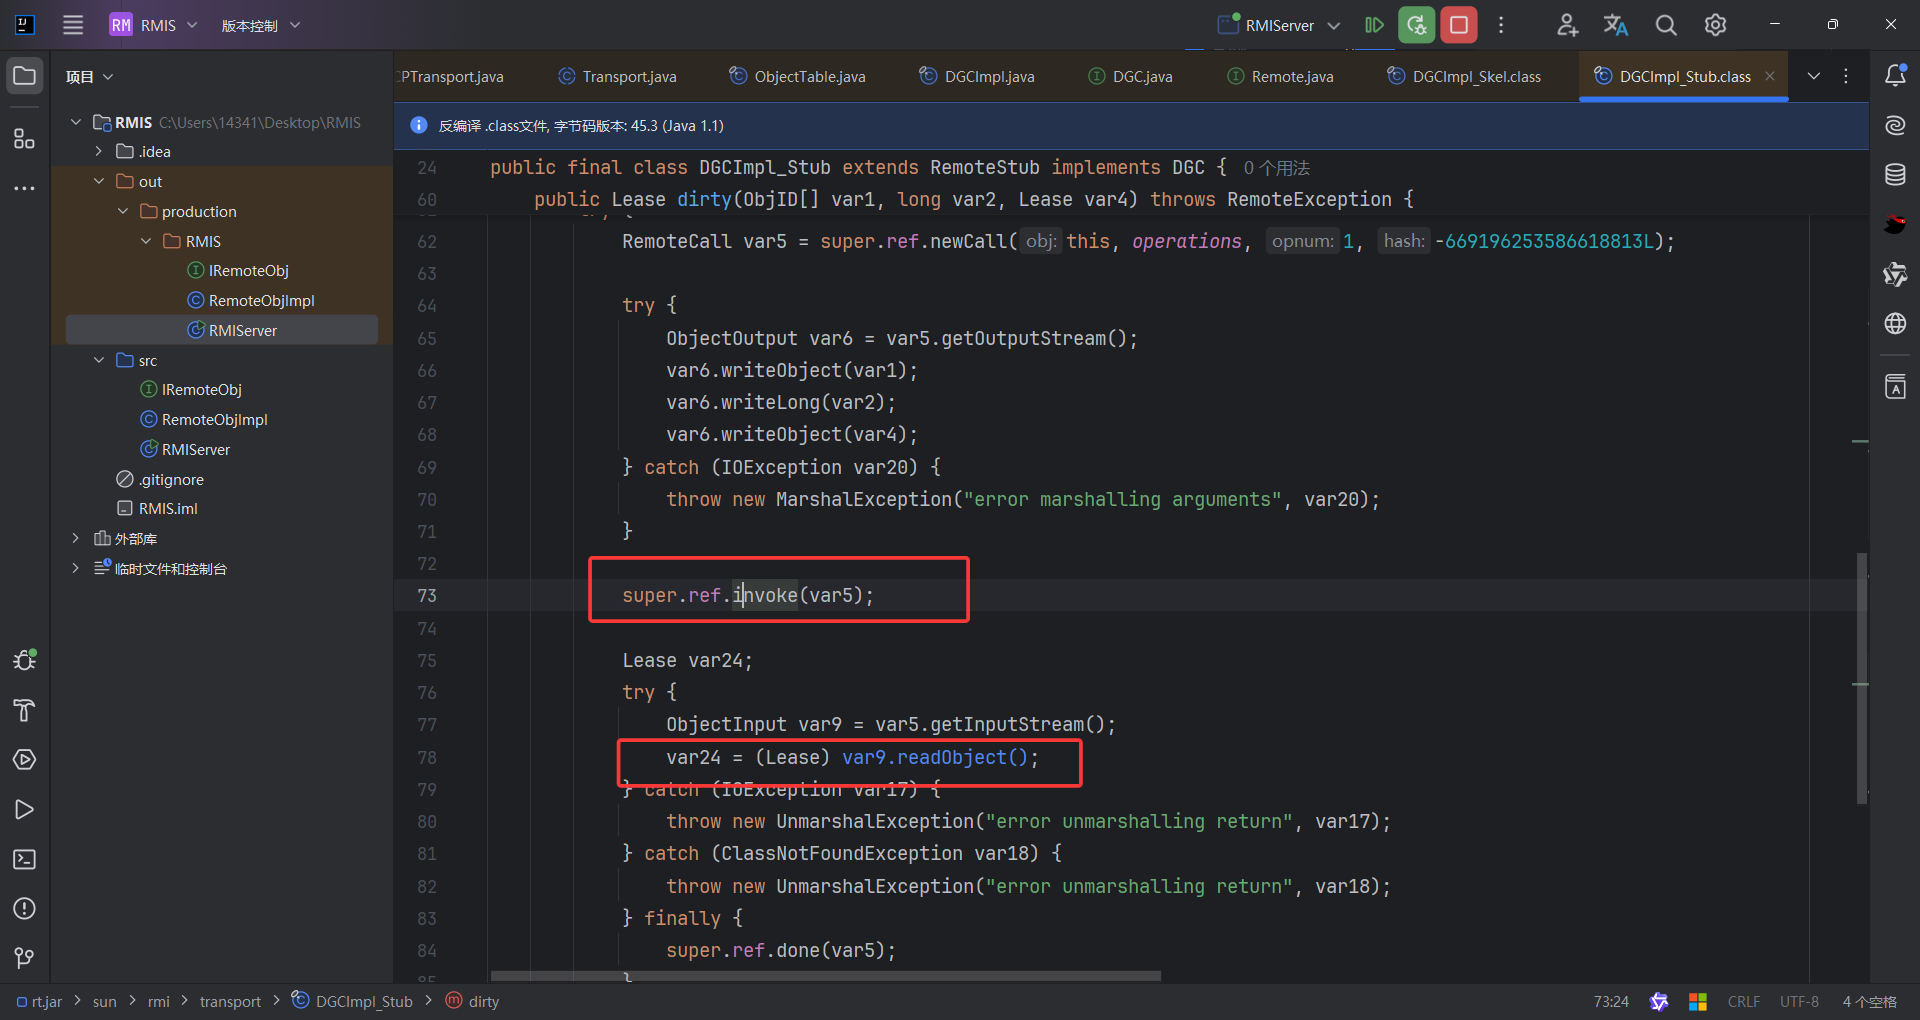Click the 0 个用法 usages hint

pos(1276,167)
